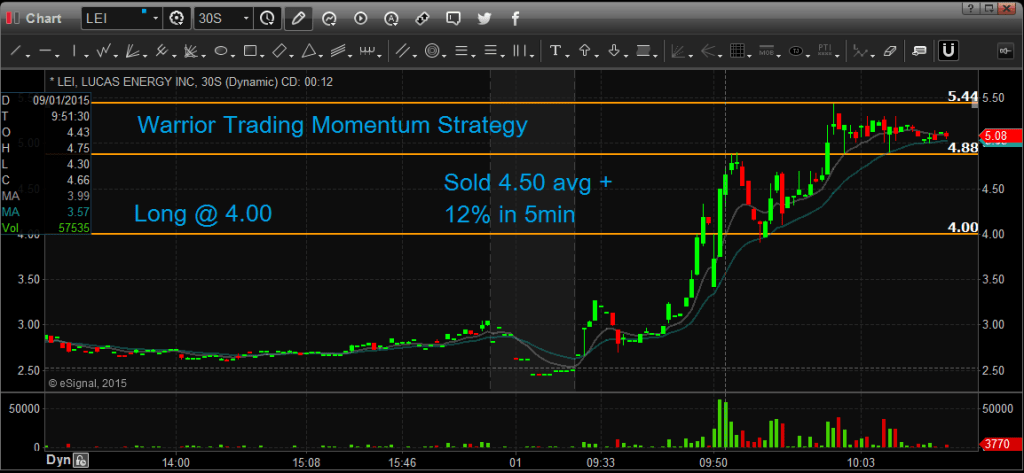Click the Twitter share icon
The image size is (1024, 473).
pyautogui.click(x=484, y=18)
